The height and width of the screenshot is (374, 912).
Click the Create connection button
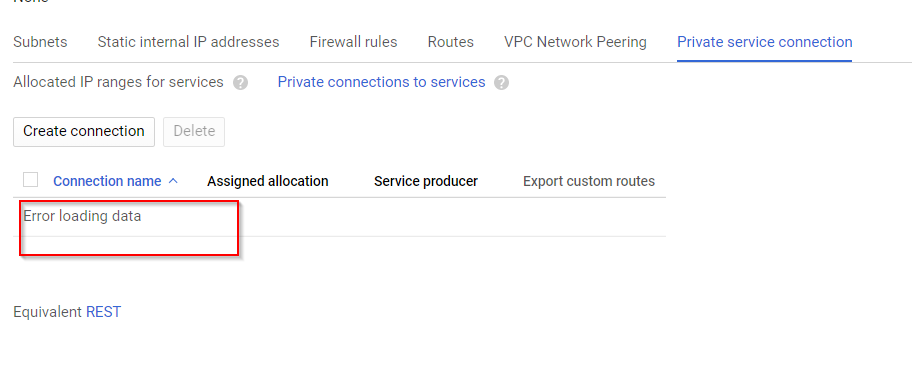[84, 131]
